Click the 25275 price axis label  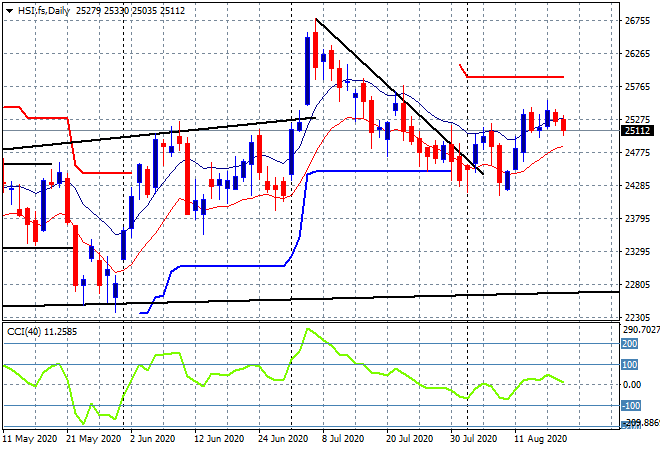(637, 120)
